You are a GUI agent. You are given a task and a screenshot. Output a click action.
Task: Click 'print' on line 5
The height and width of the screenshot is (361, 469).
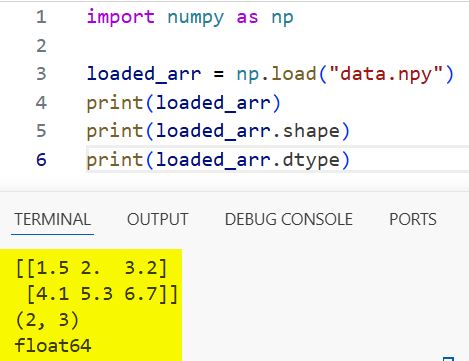pyautogui.click(x=115, y=131)
